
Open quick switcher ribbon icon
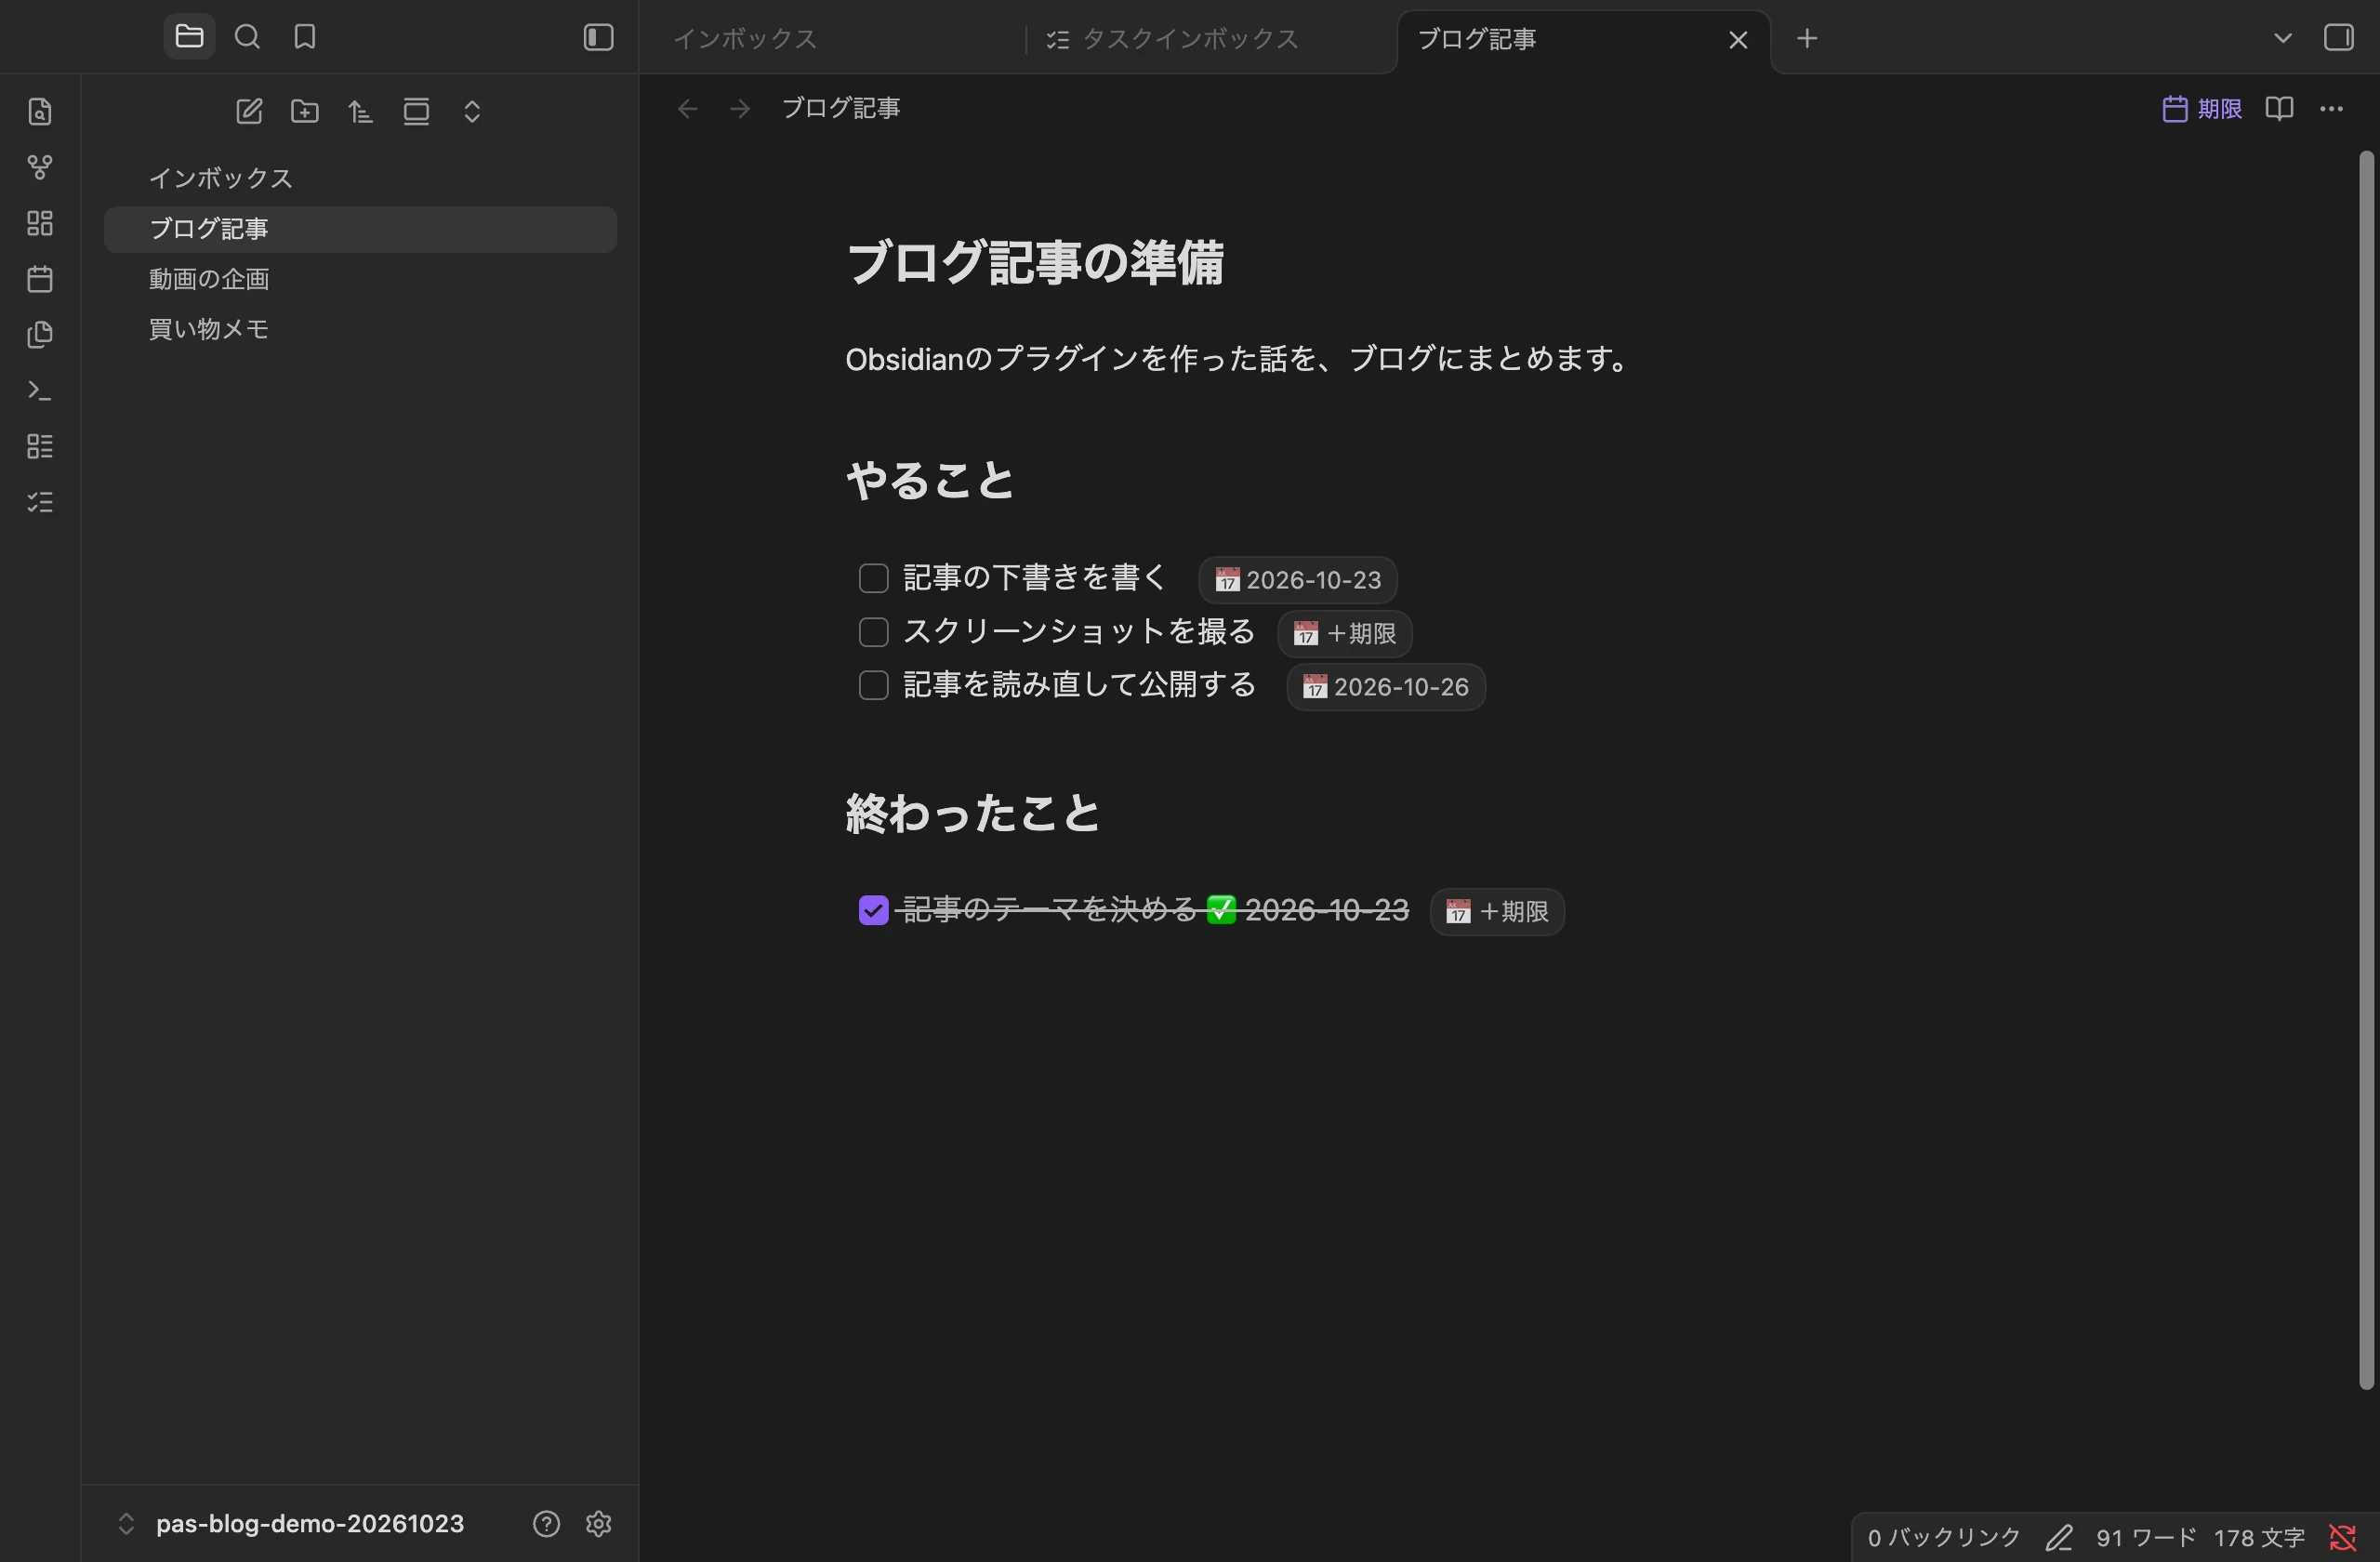(x=40, y=111)
